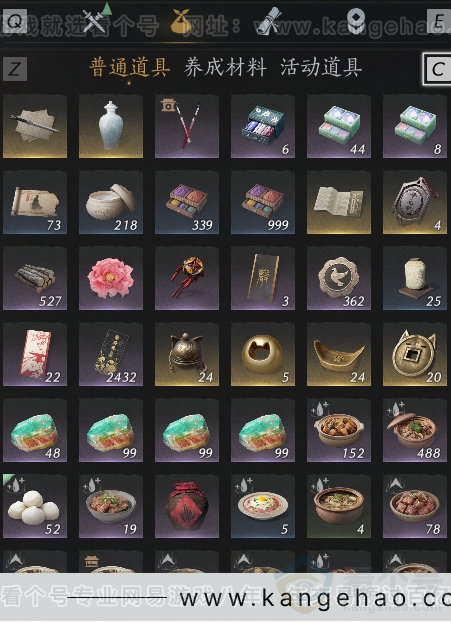Select the steamed buns item with 52
Screen dimensions: 451x622
(35, 506)
